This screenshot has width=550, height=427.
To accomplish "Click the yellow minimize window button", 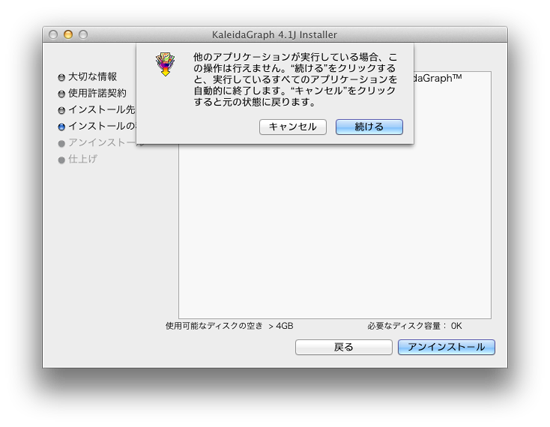I will coord(68,34).
